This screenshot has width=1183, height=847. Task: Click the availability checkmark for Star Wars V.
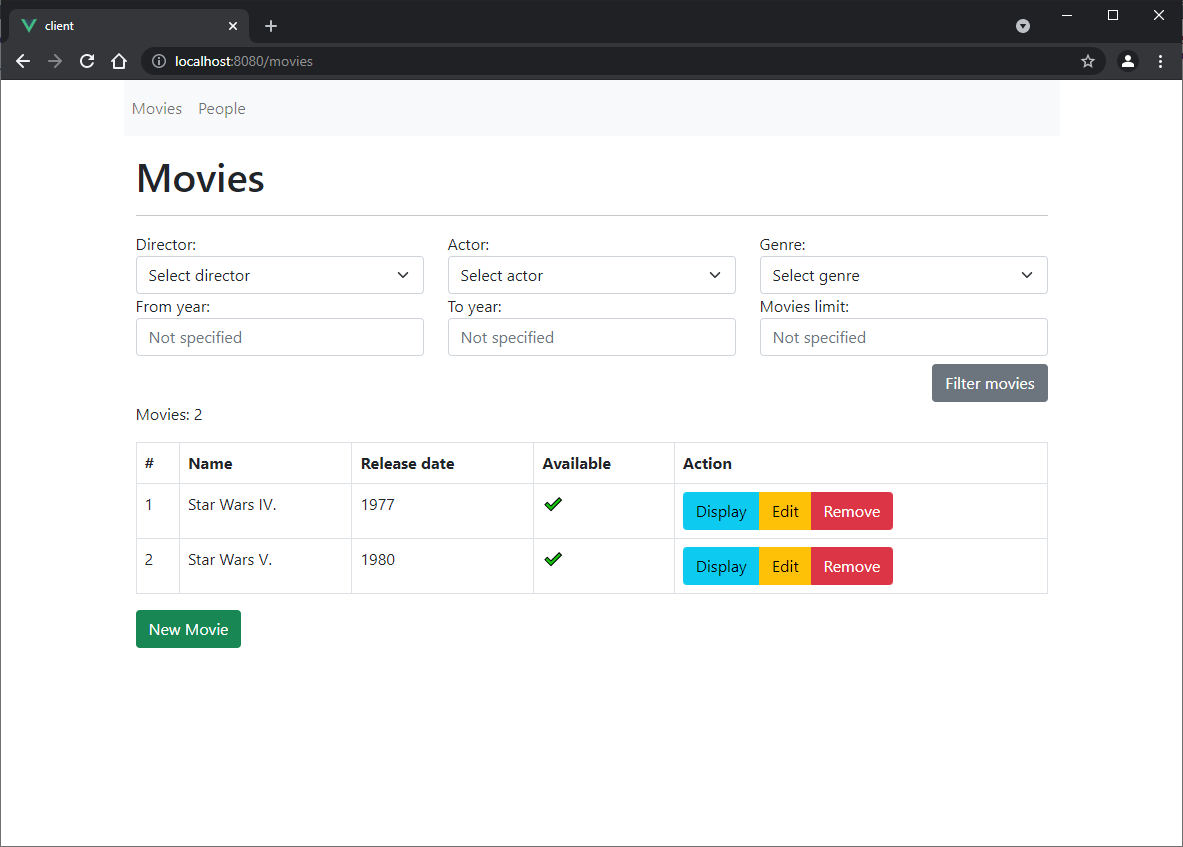pos(553,559)
